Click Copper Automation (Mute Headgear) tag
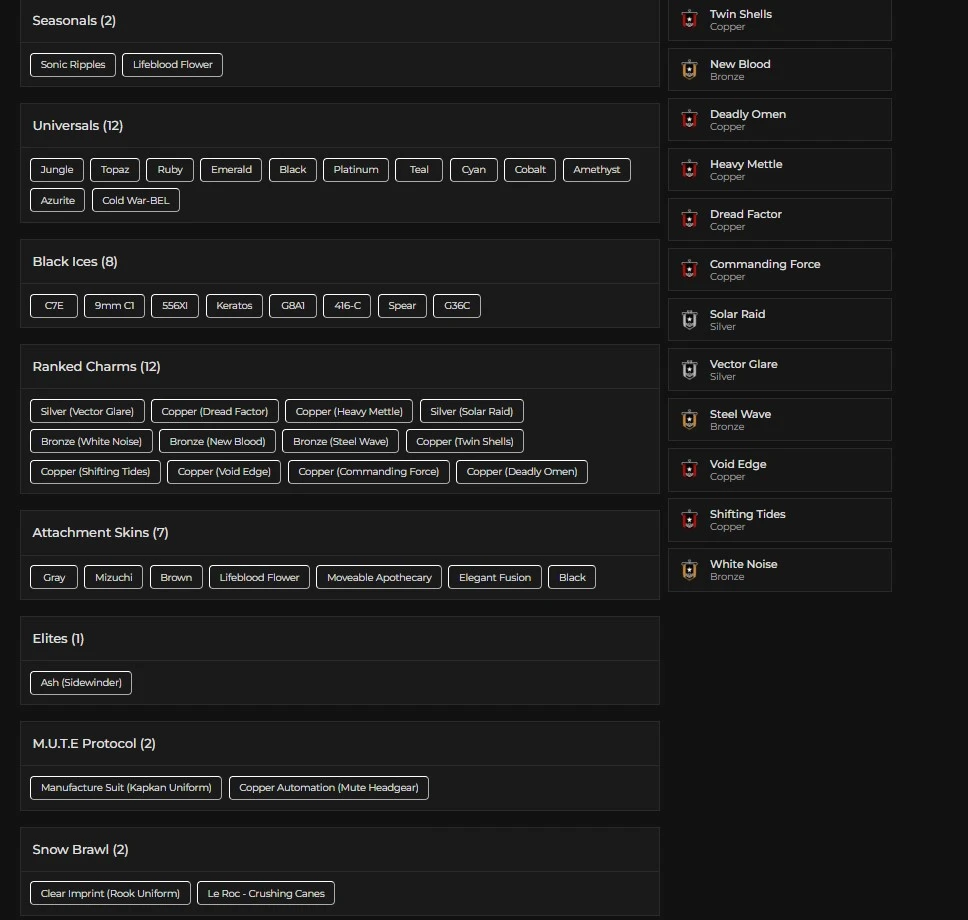968x920 pixels. (x=329, y=788)
